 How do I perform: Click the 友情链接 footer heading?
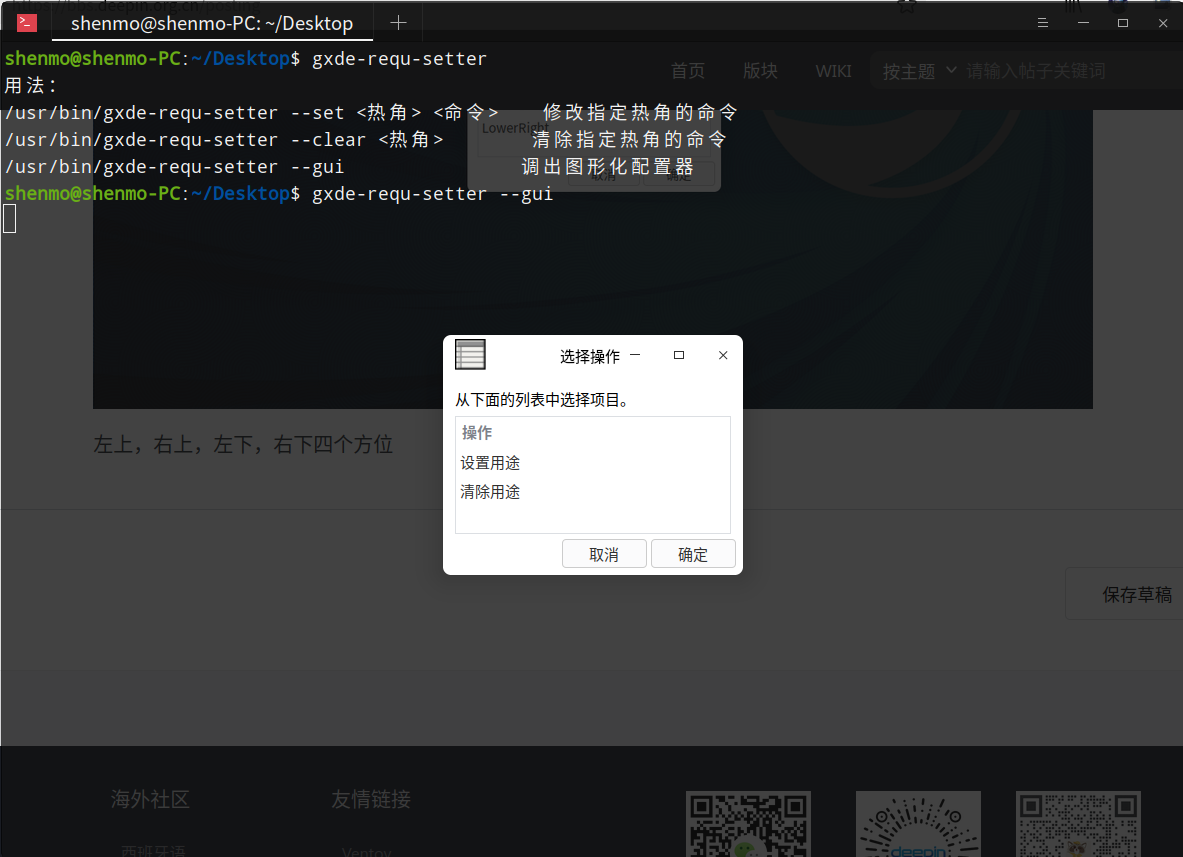pyautogui.click(x=371, y=799)
